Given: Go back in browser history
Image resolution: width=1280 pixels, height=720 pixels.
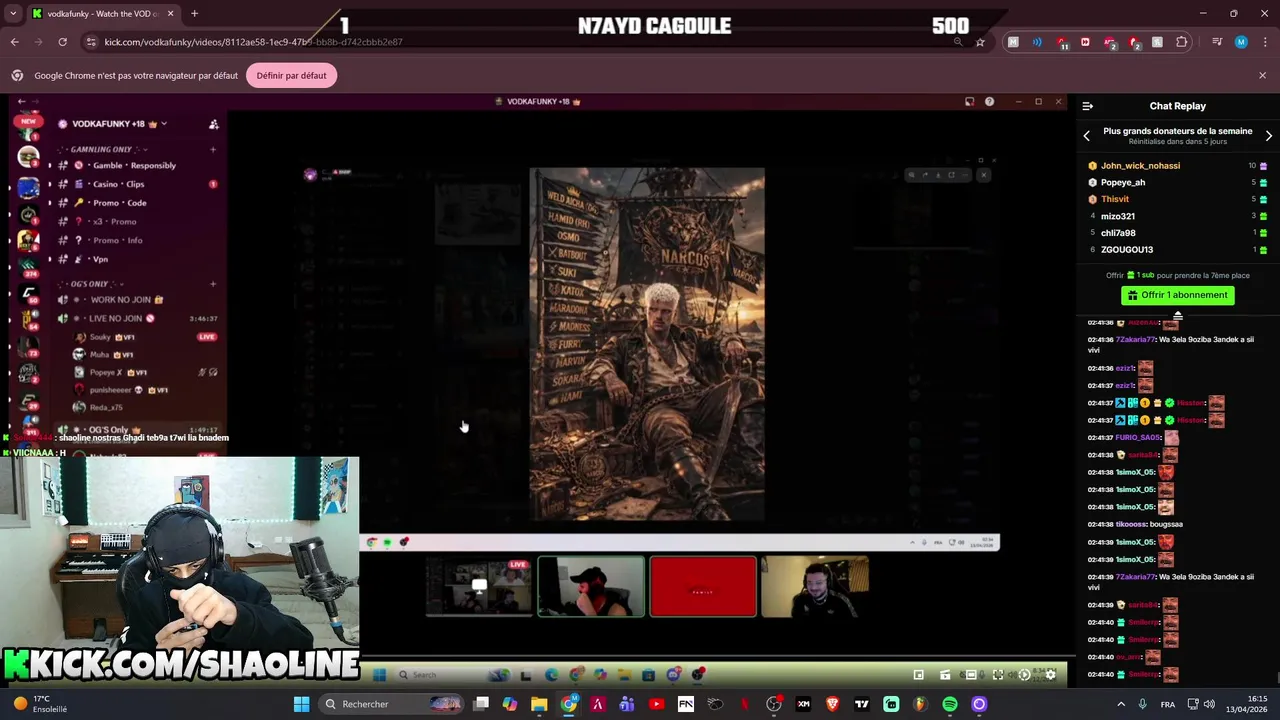Looking at the screenshot, I should coord(14,42).
